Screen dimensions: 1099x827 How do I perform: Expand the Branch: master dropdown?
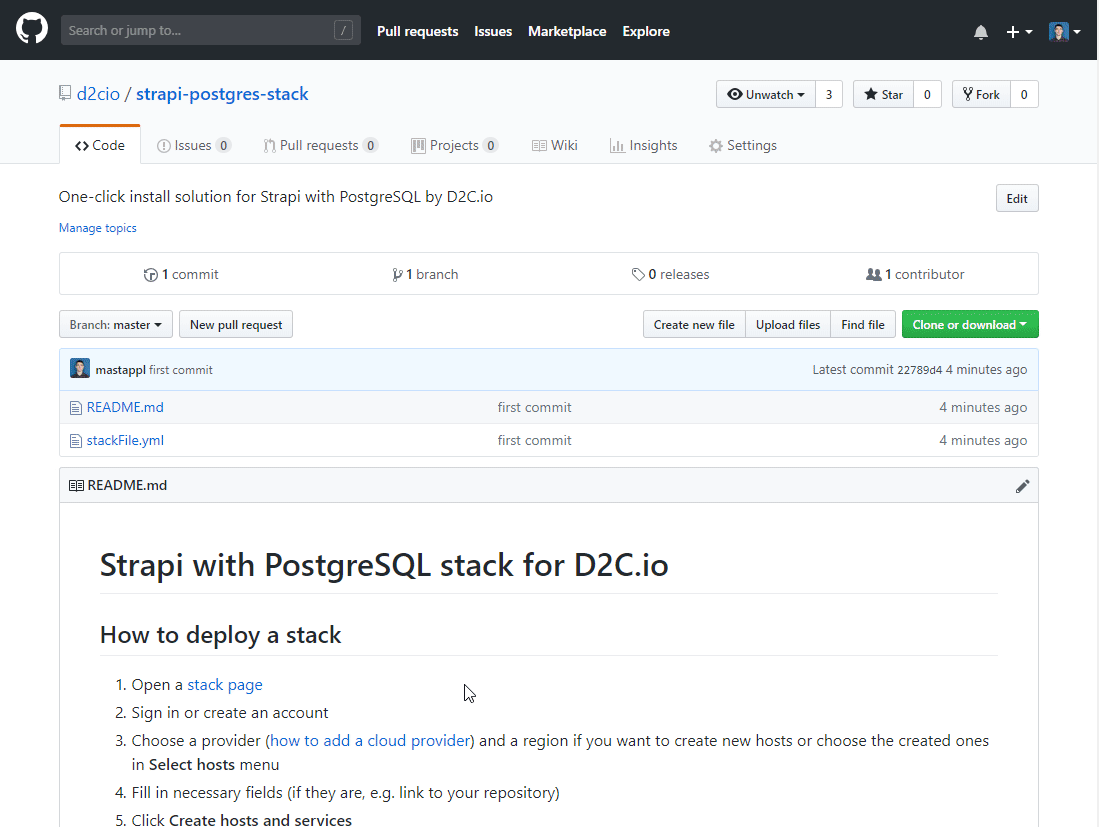point(116,325)
